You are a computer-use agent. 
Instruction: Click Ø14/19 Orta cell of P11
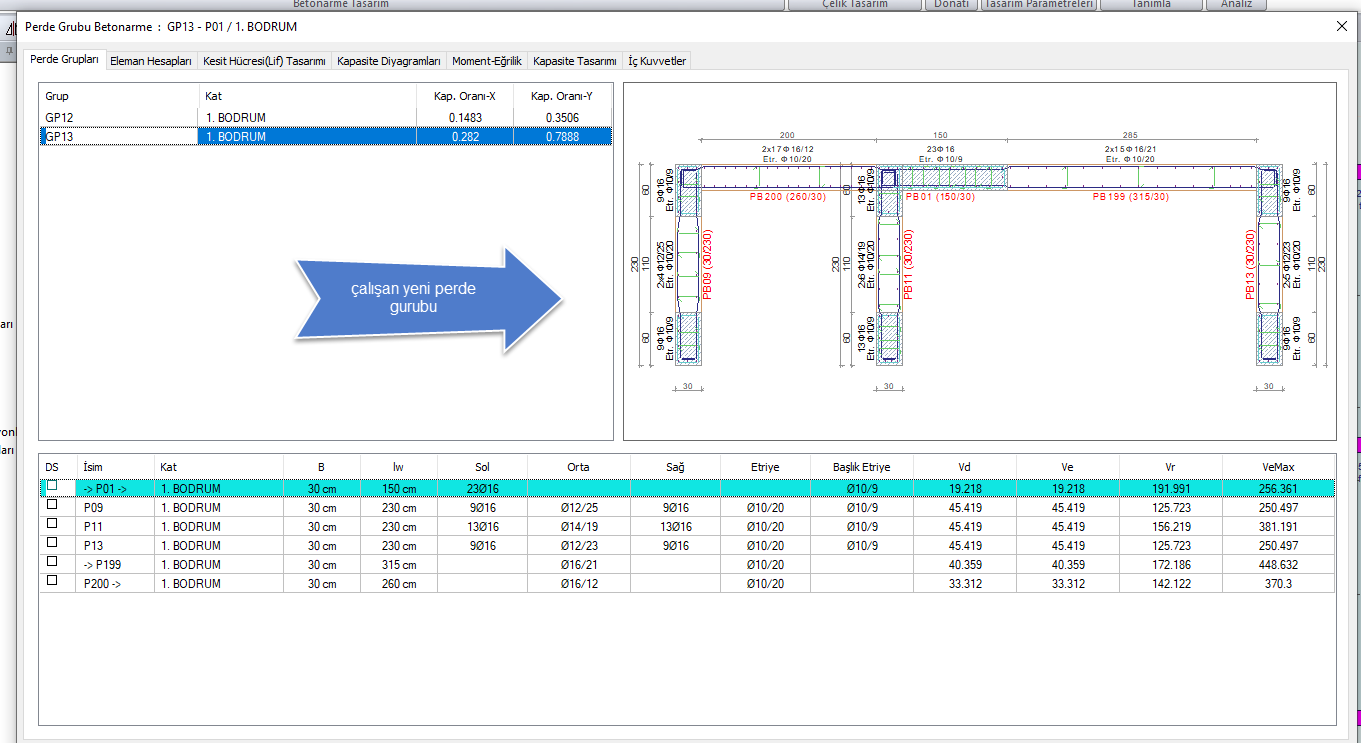(x=578, y=526)
